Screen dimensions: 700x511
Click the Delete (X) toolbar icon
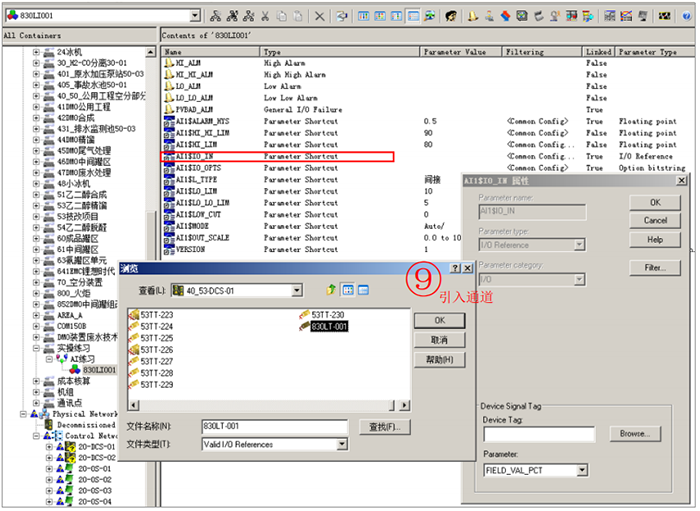pos(320,16)
